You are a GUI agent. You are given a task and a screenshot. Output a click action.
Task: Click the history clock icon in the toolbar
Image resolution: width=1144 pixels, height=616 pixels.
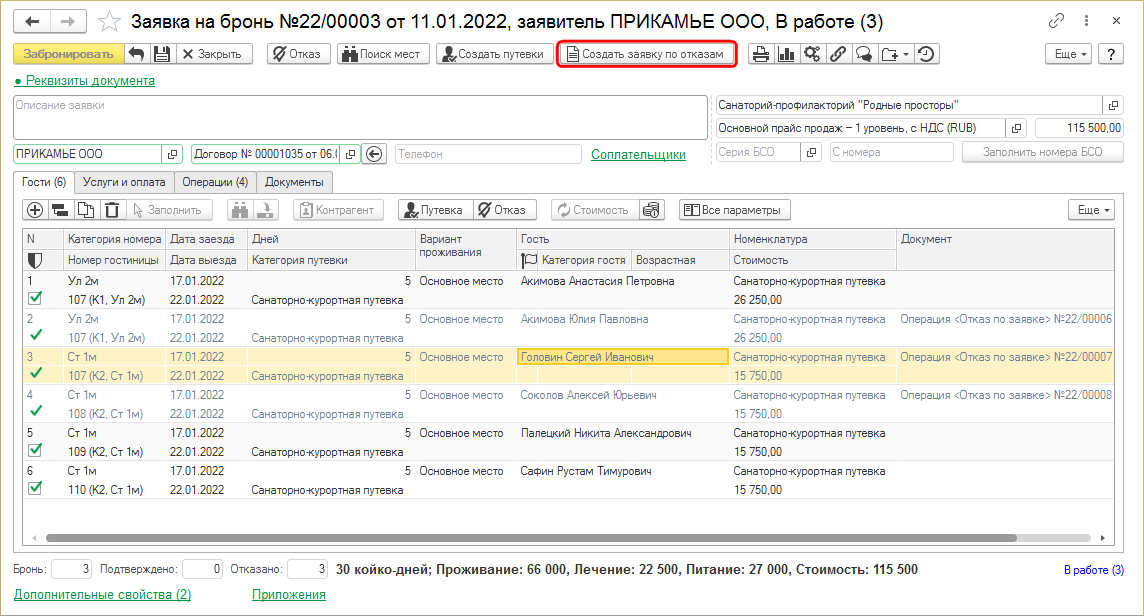pyautogui.click(x=927, y=54)
